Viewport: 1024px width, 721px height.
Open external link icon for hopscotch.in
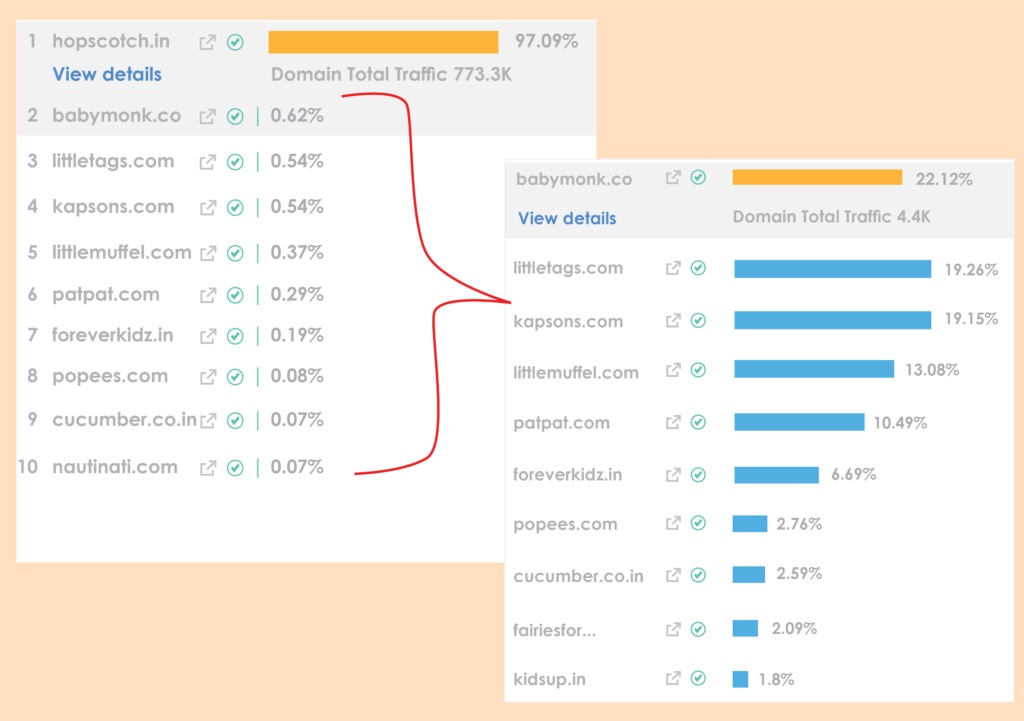[x=208, y=42]
